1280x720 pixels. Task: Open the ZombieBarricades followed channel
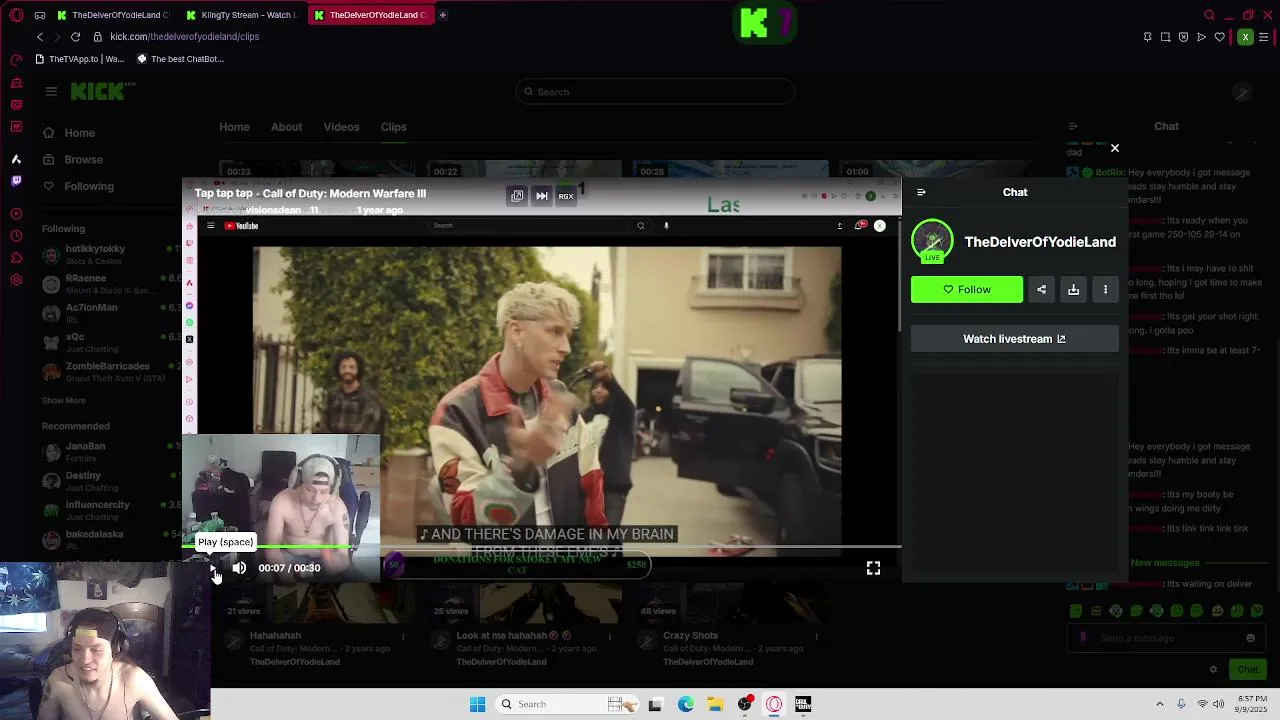point(110,371)
